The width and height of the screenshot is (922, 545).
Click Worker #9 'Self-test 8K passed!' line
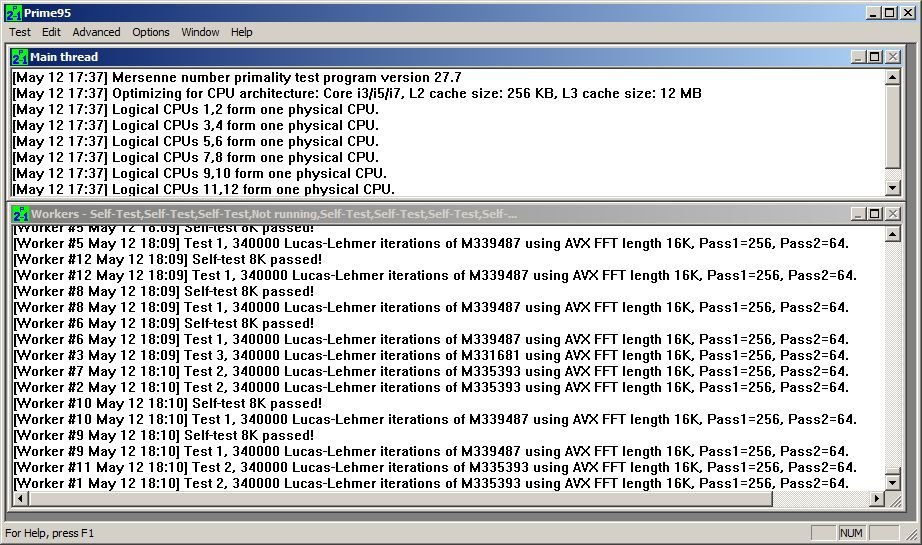tap(163, 436)
